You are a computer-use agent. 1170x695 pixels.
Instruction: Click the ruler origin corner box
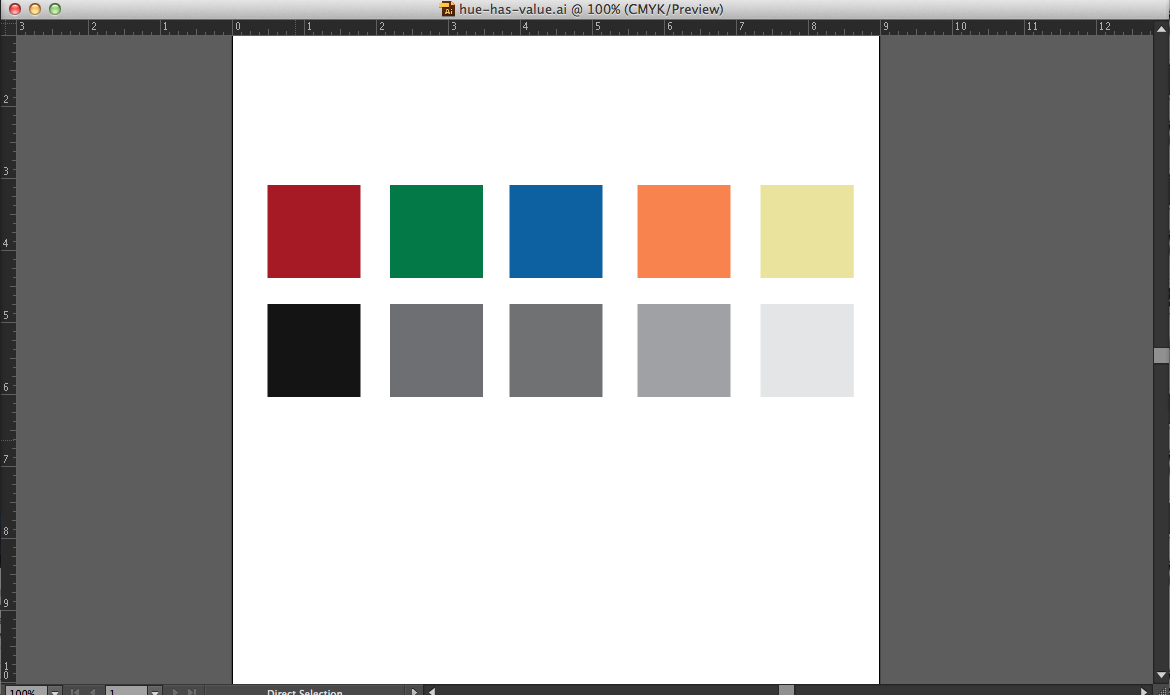[7, 28]
